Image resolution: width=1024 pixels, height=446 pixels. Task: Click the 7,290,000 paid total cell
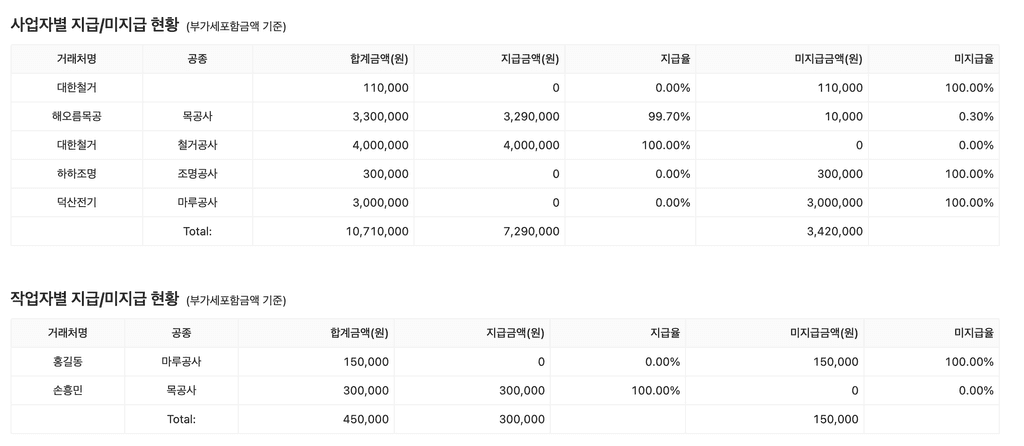click(489, 231)
